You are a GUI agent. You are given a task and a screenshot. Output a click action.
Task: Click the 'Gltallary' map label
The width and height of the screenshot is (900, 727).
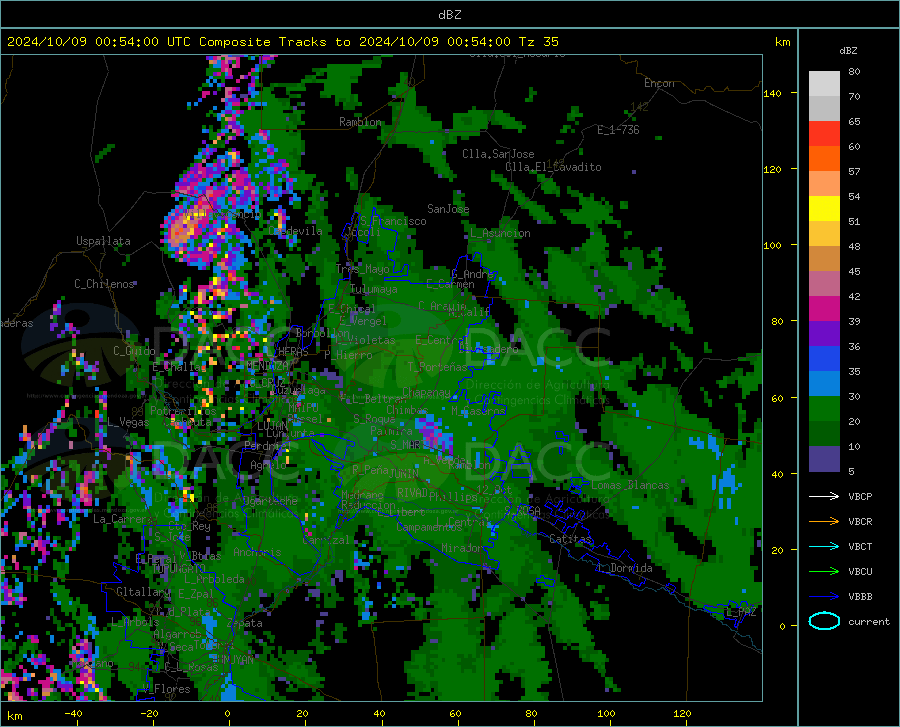coord(143,592)
